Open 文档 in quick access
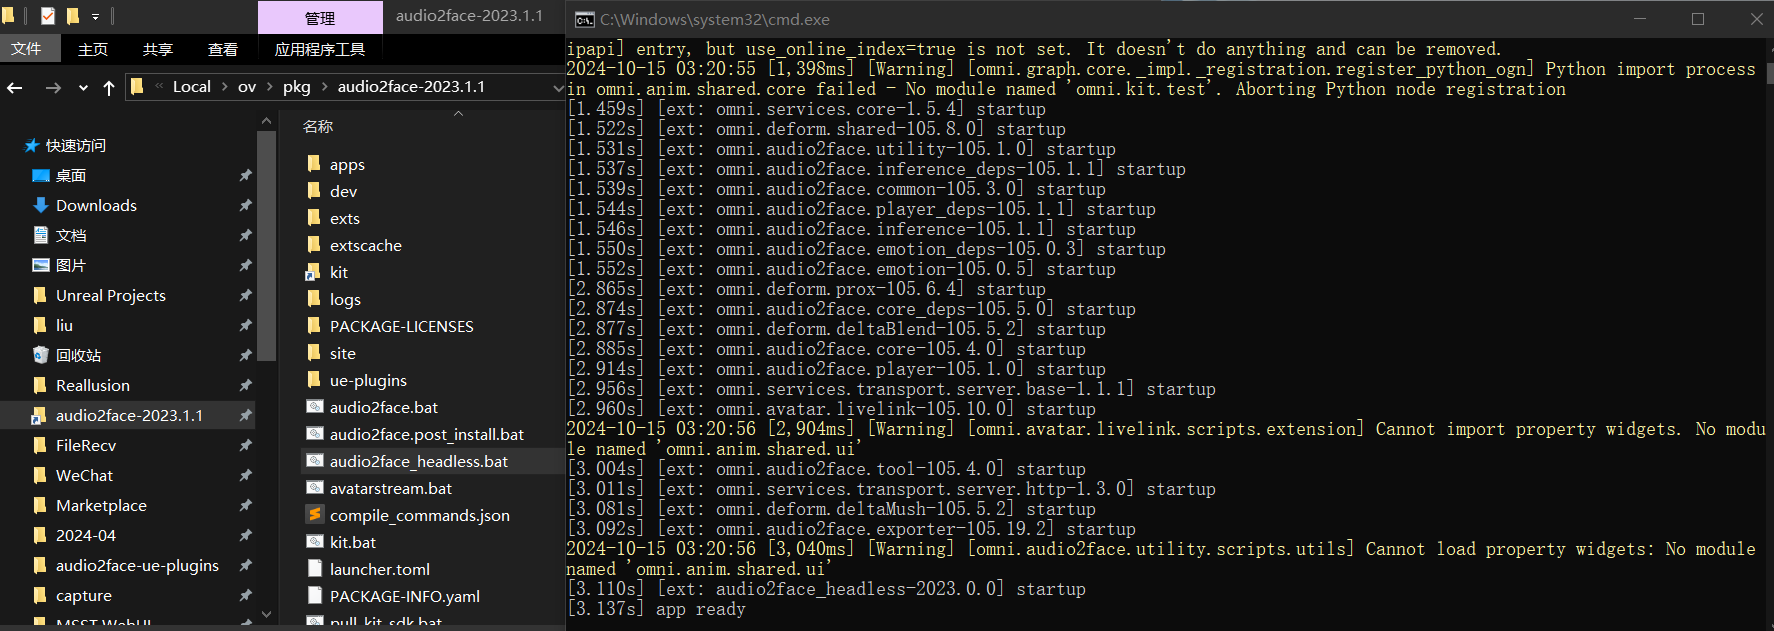 point(71,235)
